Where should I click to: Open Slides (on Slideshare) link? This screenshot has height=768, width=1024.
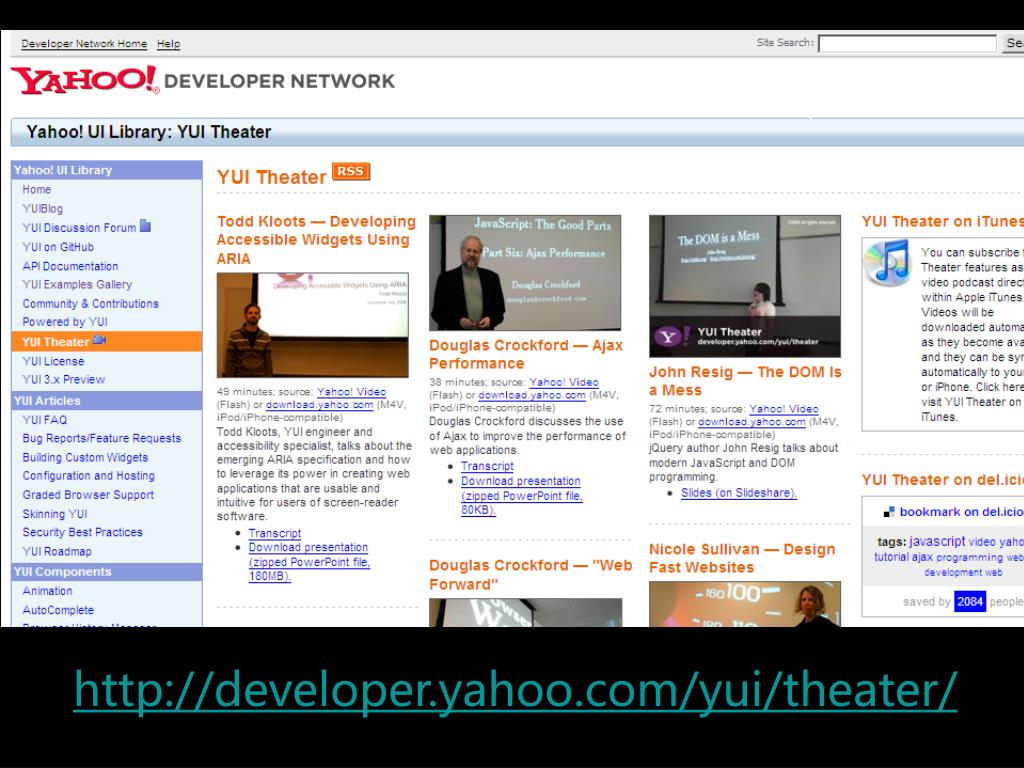(739, 493)
